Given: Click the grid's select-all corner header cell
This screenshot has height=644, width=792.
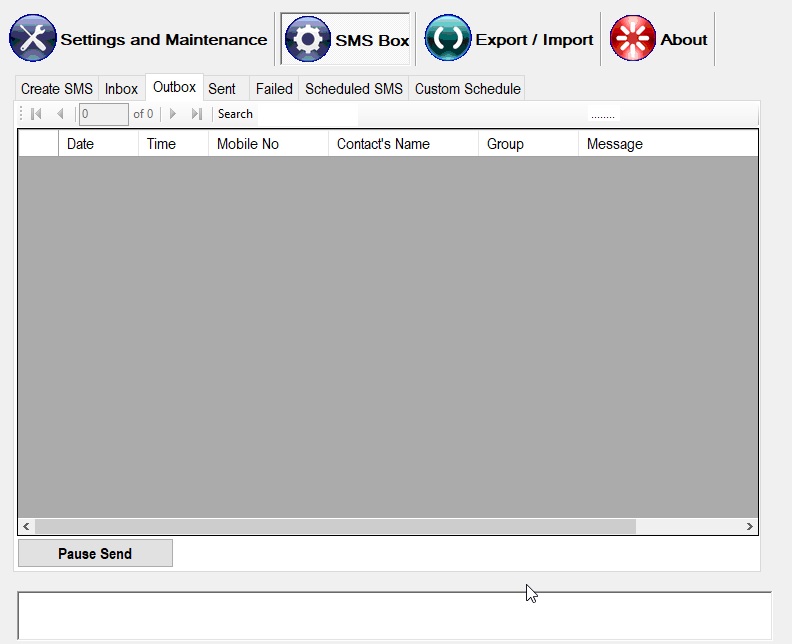Looking at the screenshot, I should [38, 144].
